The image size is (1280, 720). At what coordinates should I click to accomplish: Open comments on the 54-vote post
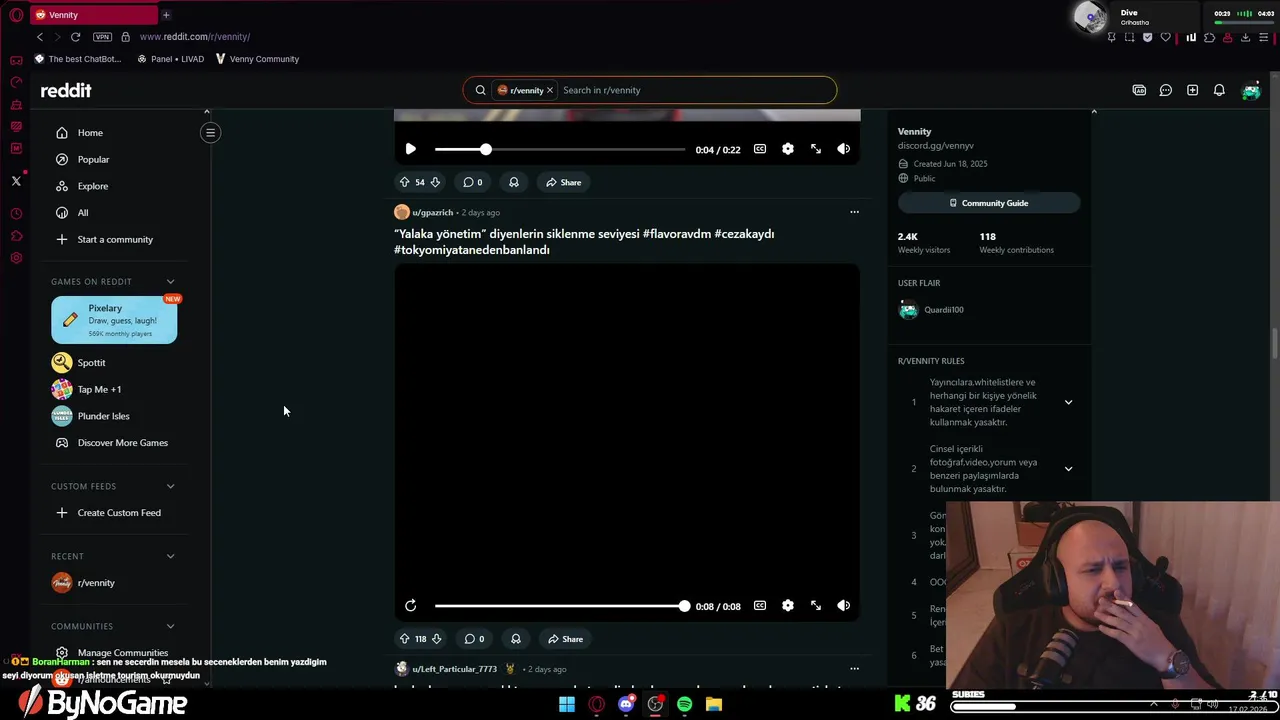coord(473,182)
